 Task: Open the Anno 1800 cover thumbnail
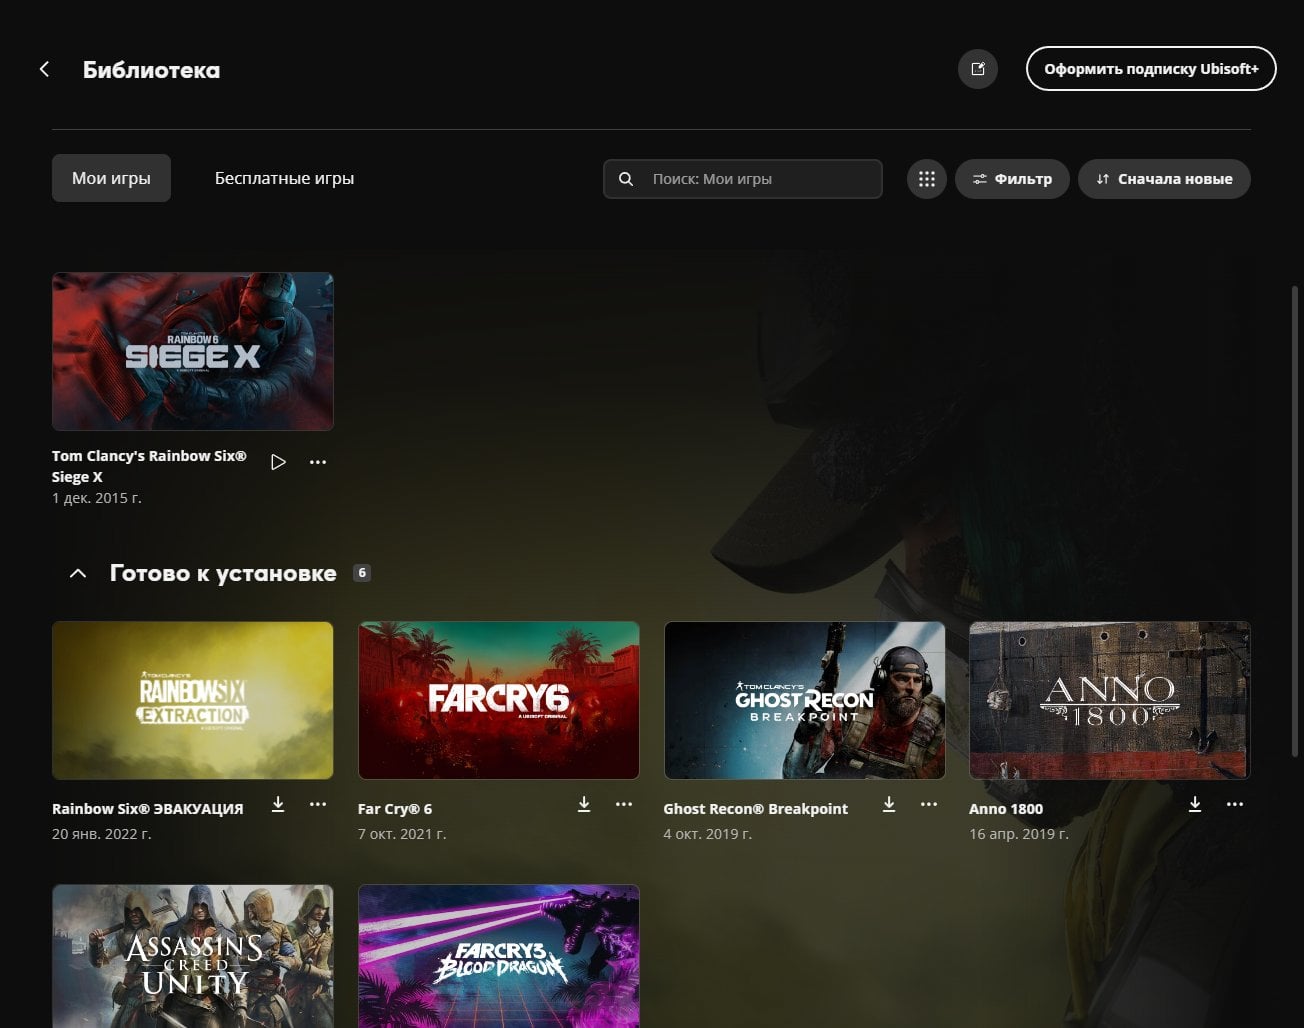tap(1110, 700)
